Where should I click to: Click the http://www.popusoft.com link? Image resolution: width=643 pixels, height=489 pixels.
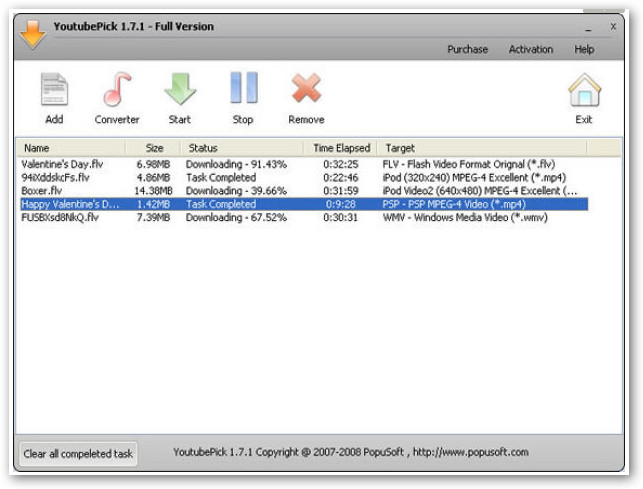471,452
